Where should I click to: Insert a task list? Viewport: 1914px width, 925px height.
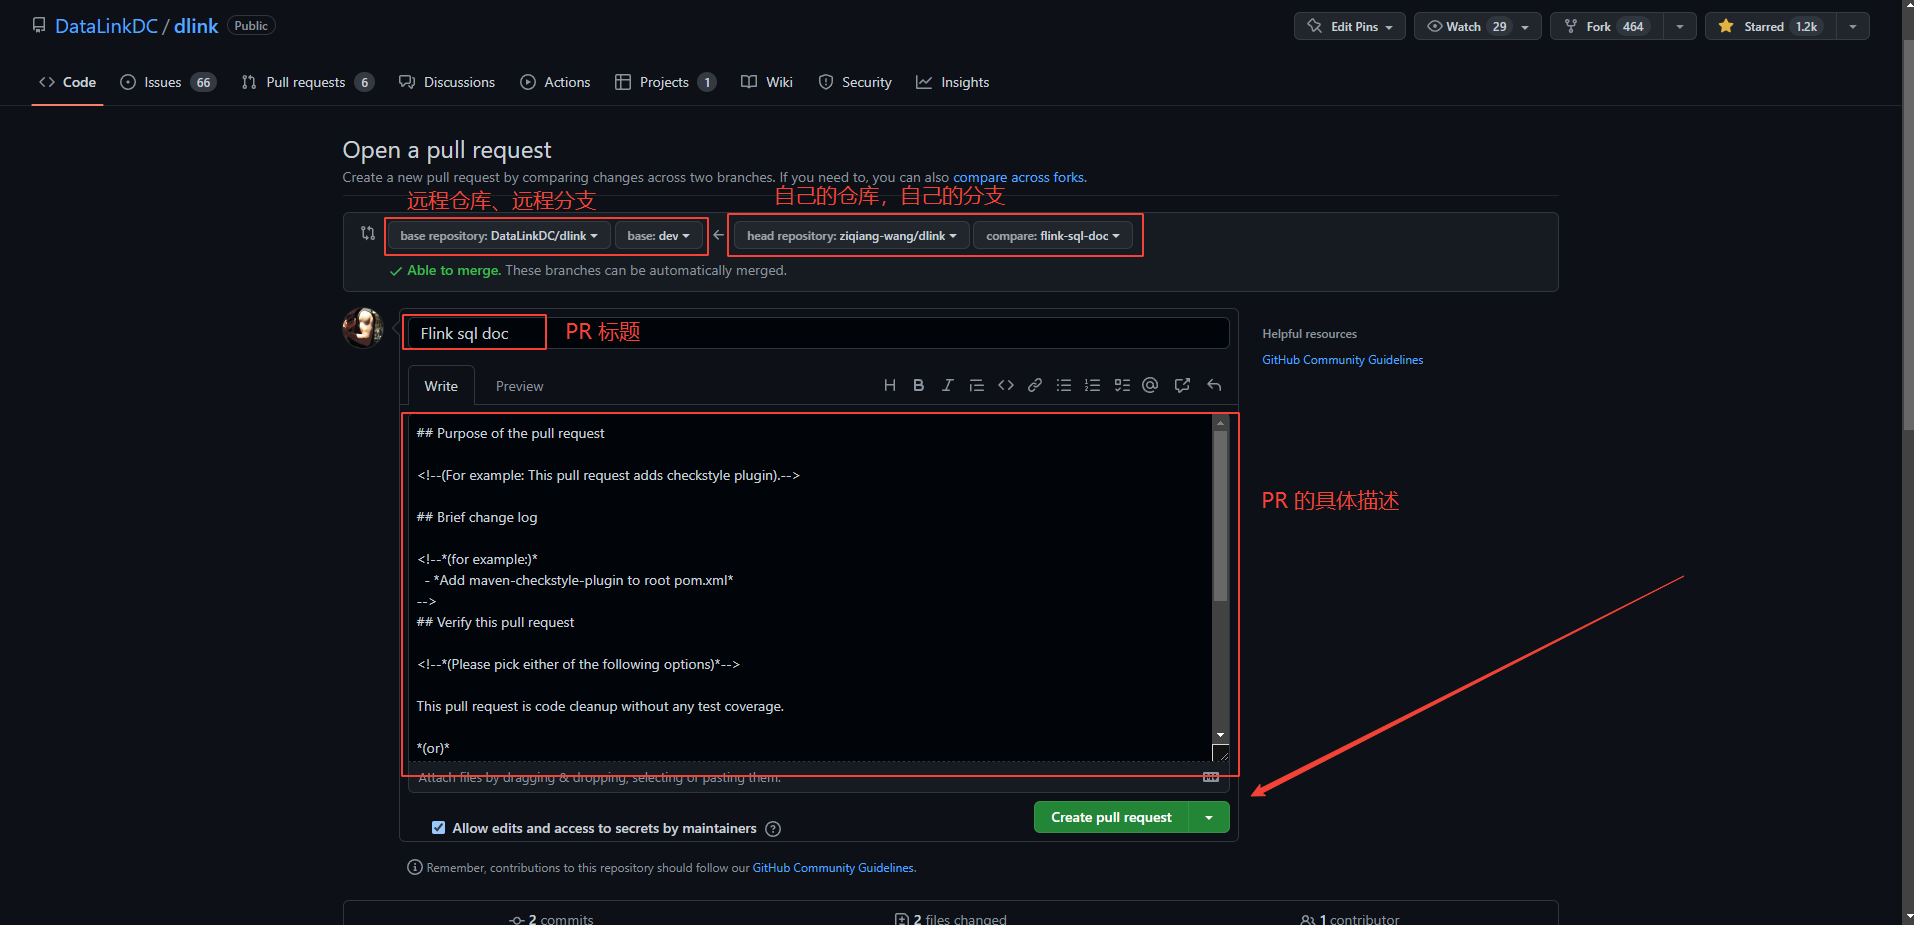point(1122,386)
